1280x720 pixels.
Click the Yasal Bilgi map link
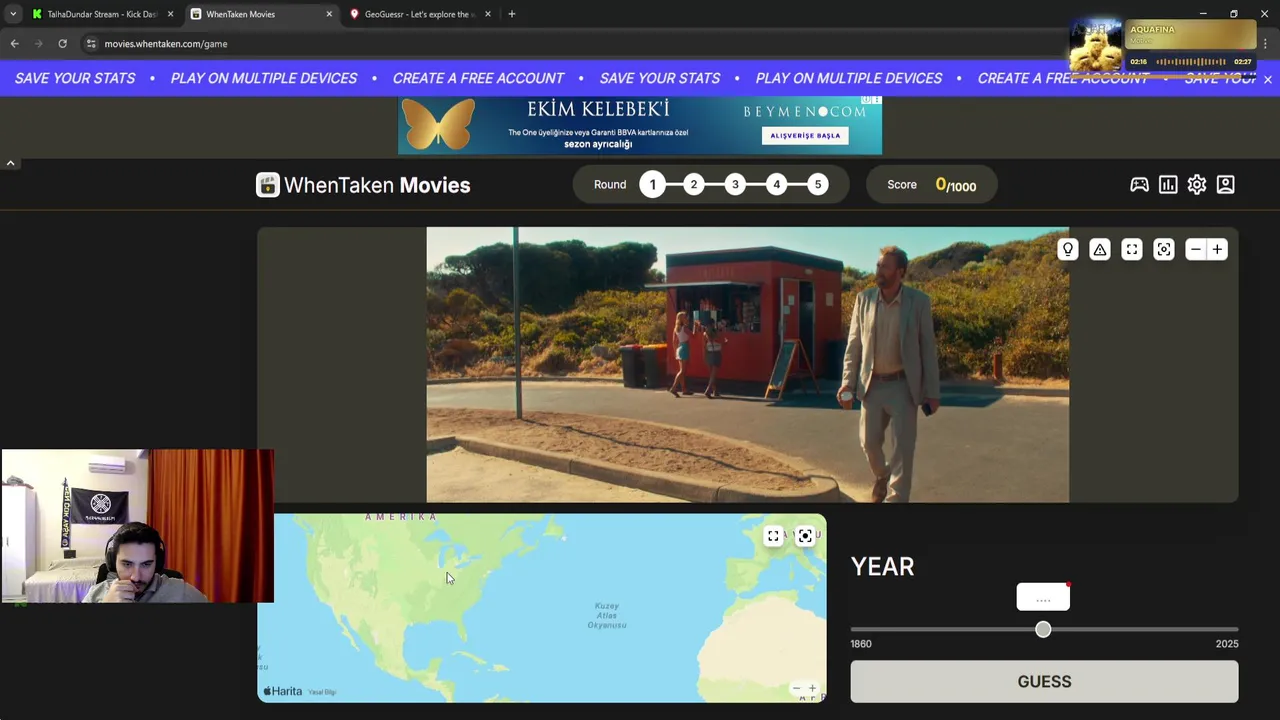322,692
